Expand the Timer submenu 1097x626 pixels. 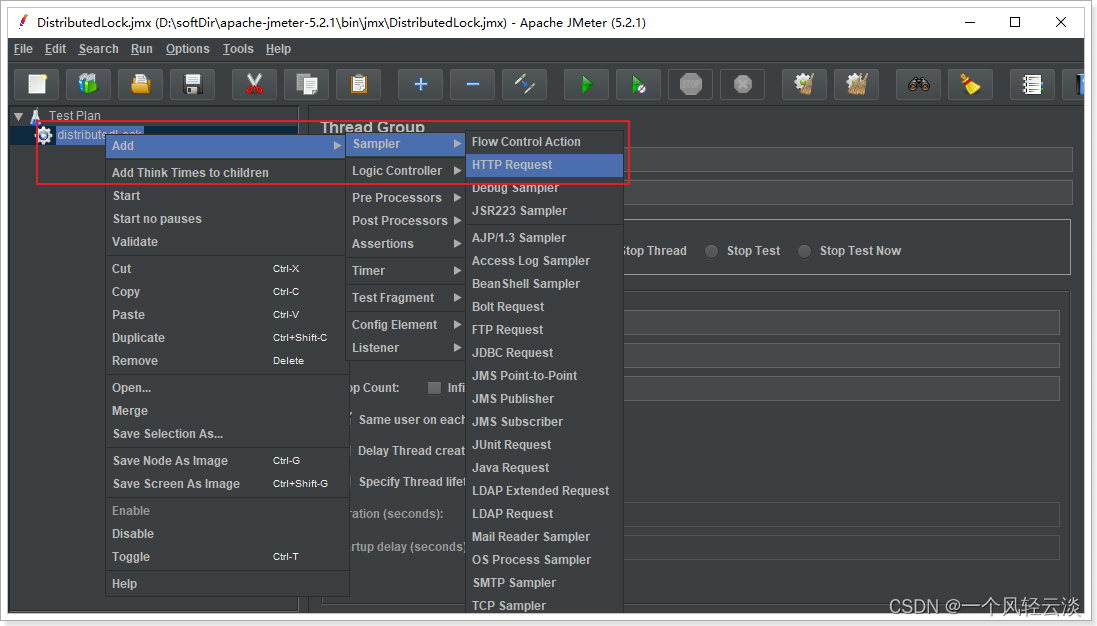(x=406, y=271)
